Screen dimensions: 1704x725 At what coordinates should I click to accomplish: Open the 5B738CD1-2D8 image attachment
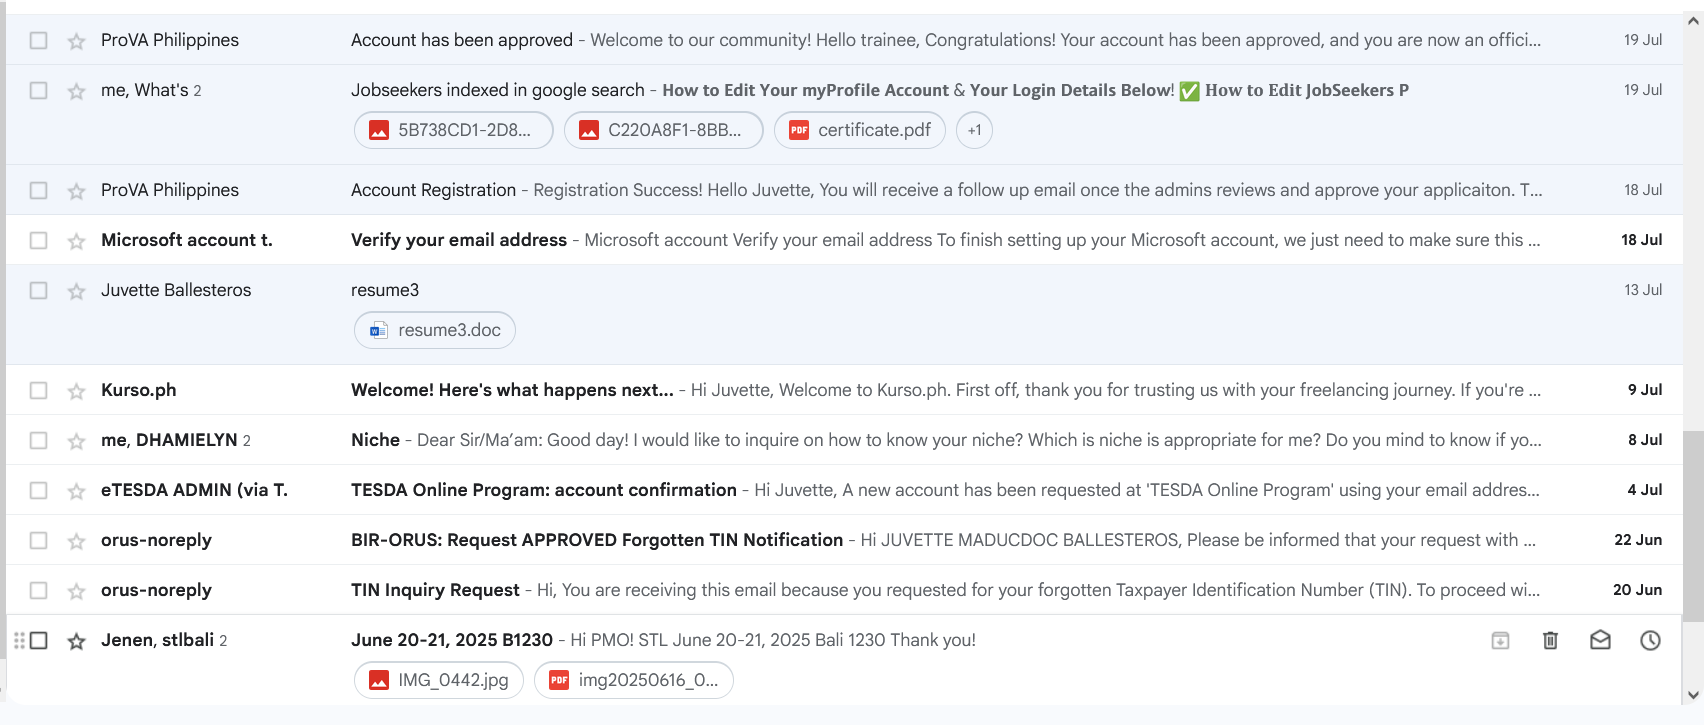[x=454, y=130]
